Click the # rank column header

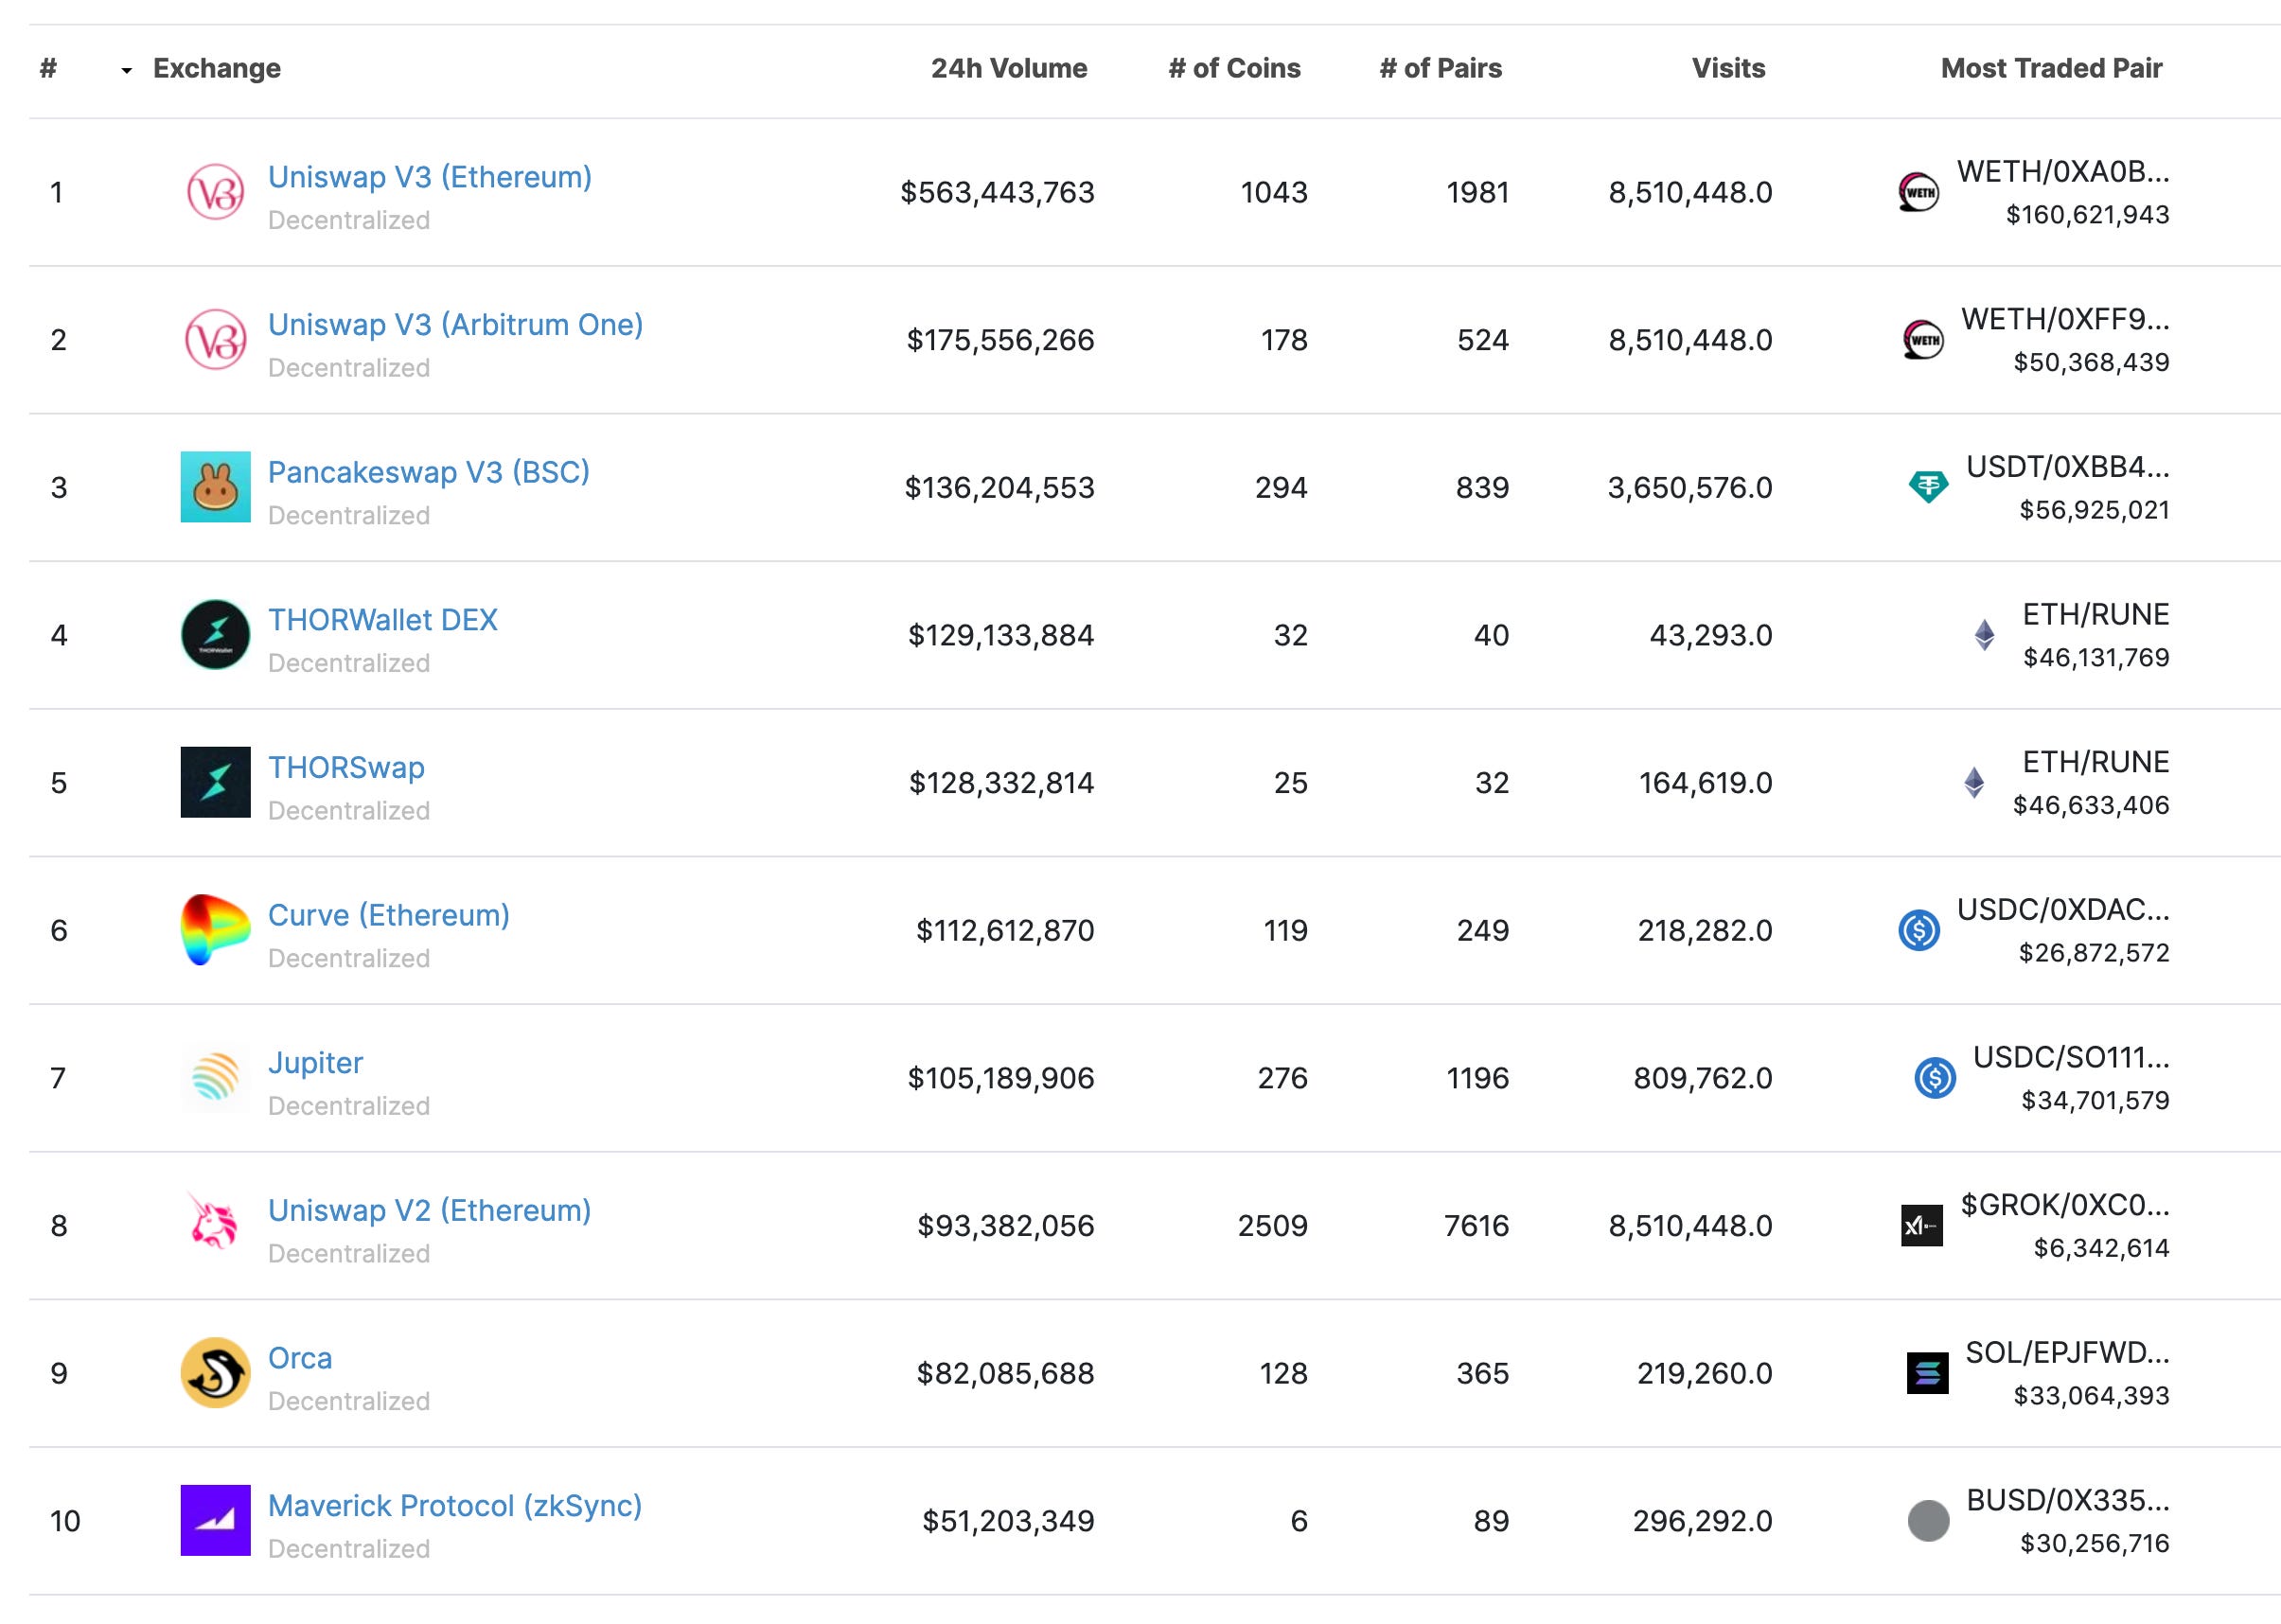(x=48, y=68)
